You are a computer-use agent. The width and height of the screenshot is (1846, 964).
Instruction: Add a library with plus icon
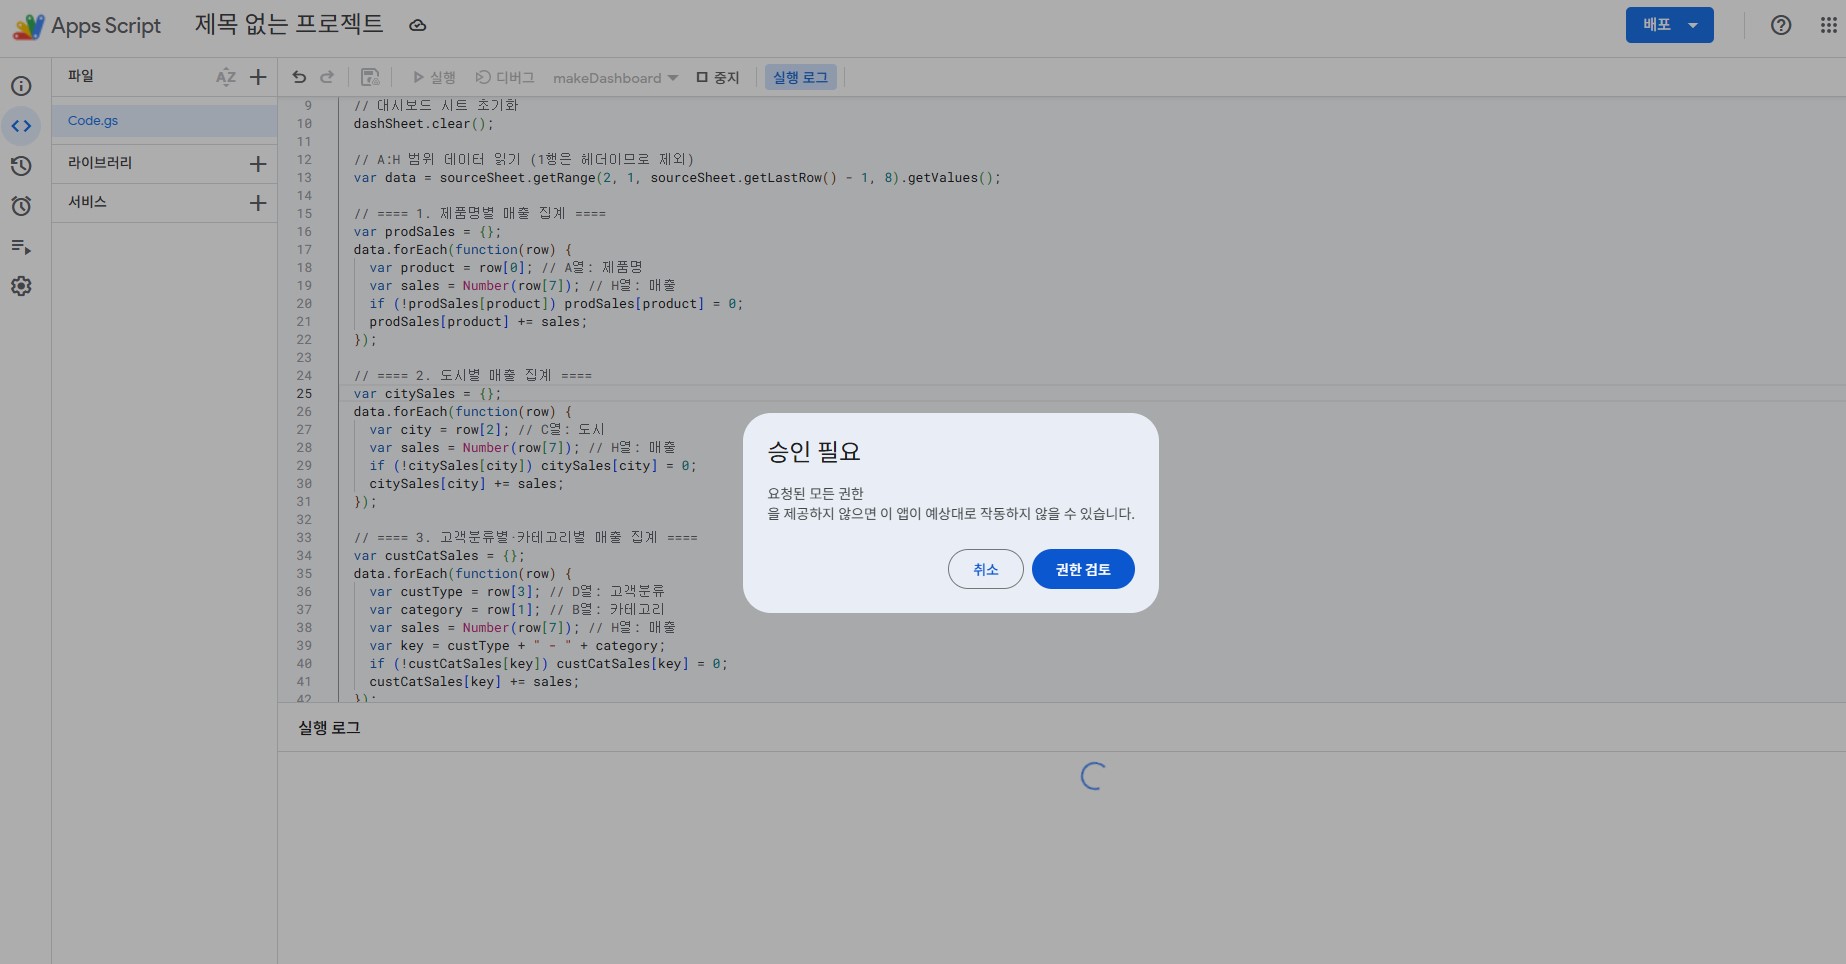pyautogui.click(x=258, y=164)
